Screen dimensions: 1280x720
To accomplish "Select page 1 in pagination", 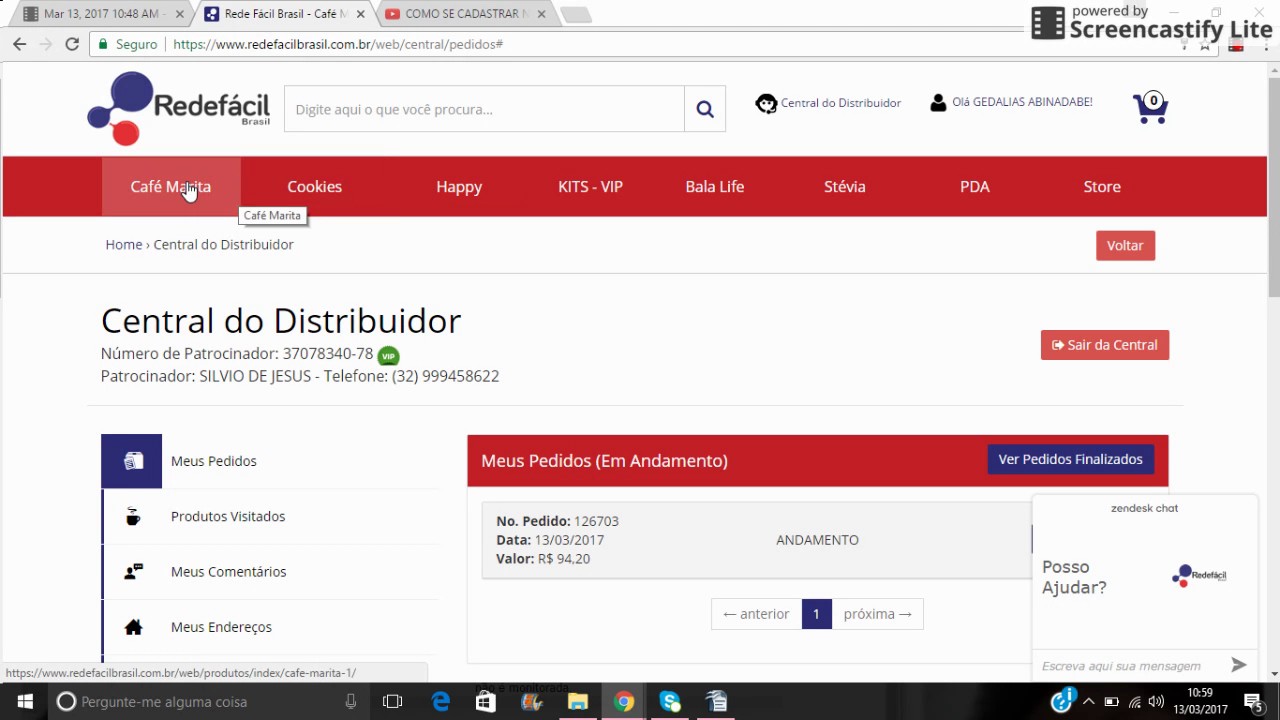I will [x=816, y=614].
